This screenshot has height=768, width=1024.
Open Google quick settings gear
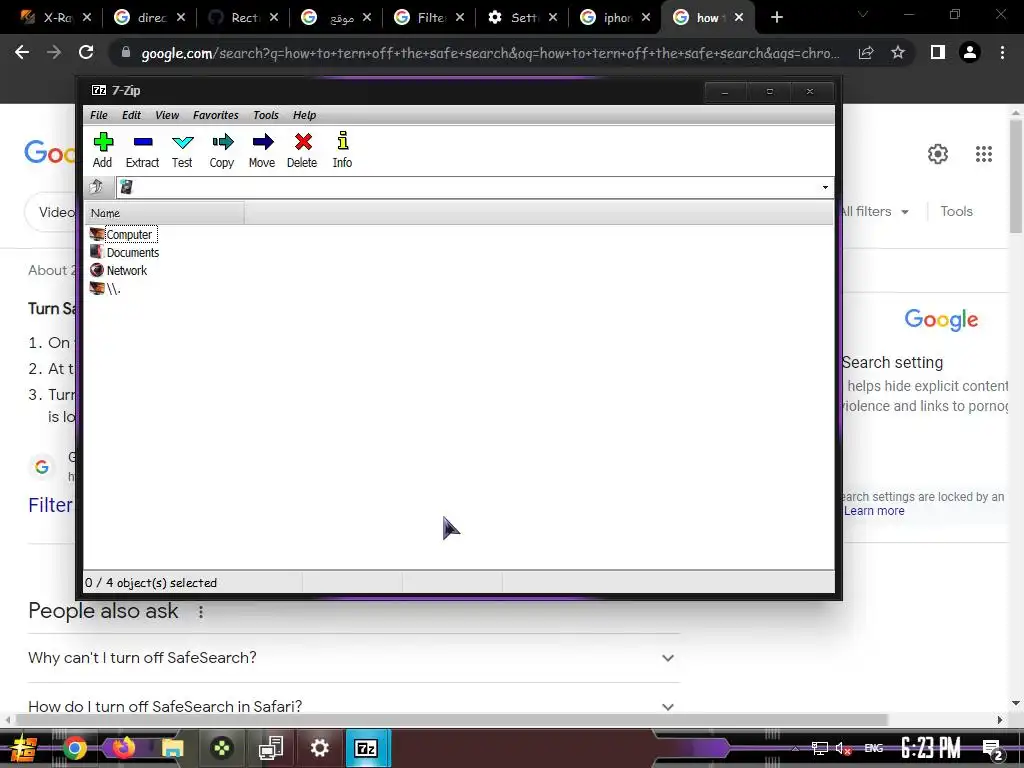(938, 154)
